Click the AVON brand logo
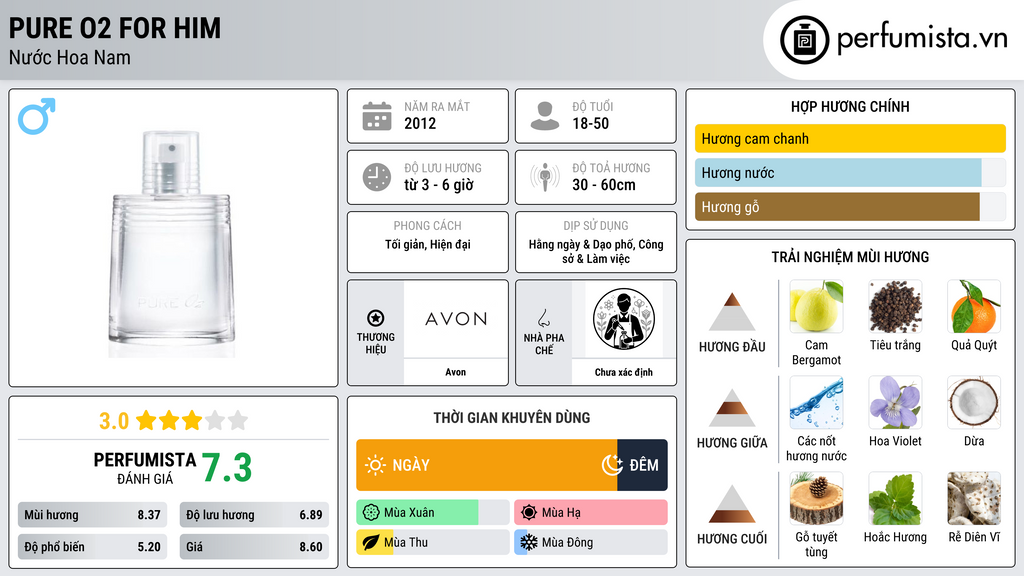Image resolution: width=1024 pixels, height=576 pixels. pyautogui.click(x=456, y=319)
